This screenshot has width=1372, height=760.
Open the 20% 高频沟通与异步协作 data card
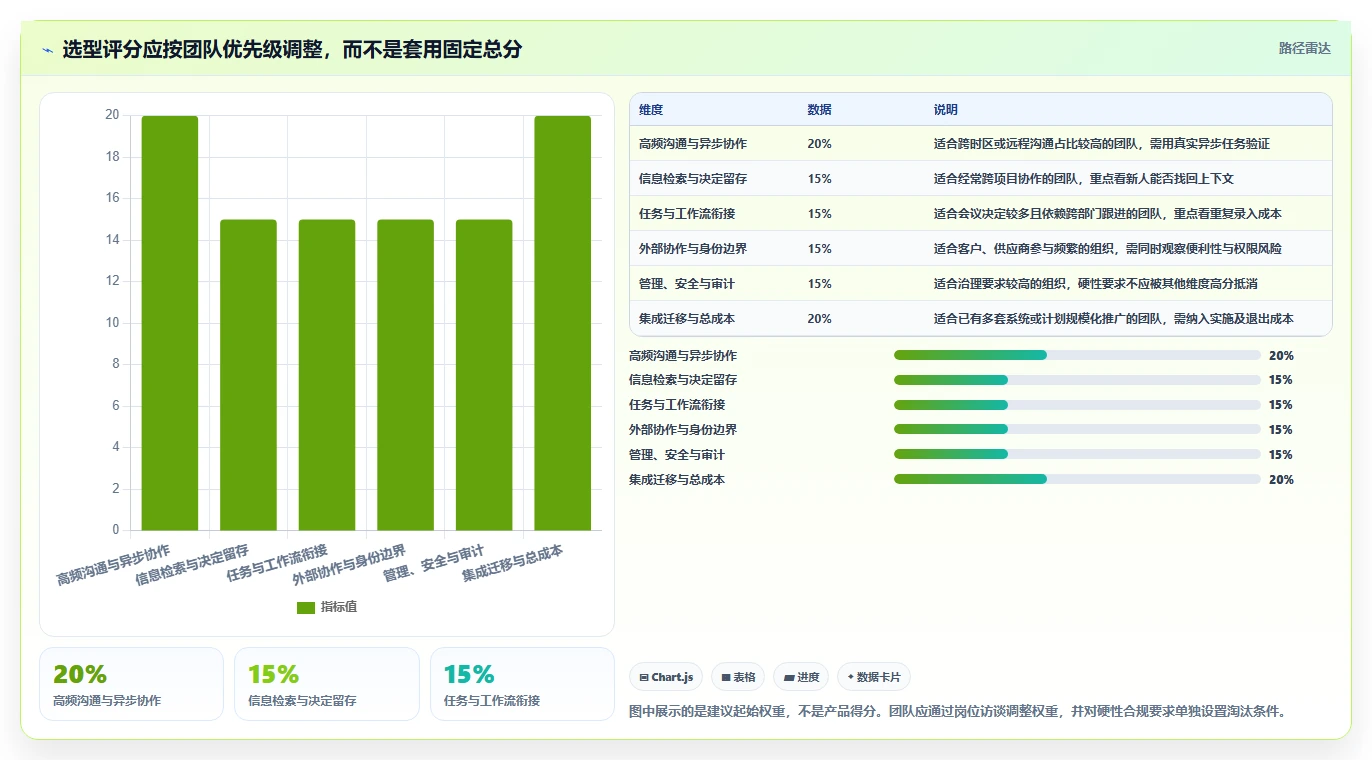pyautogui.click(x=131, y=684)
